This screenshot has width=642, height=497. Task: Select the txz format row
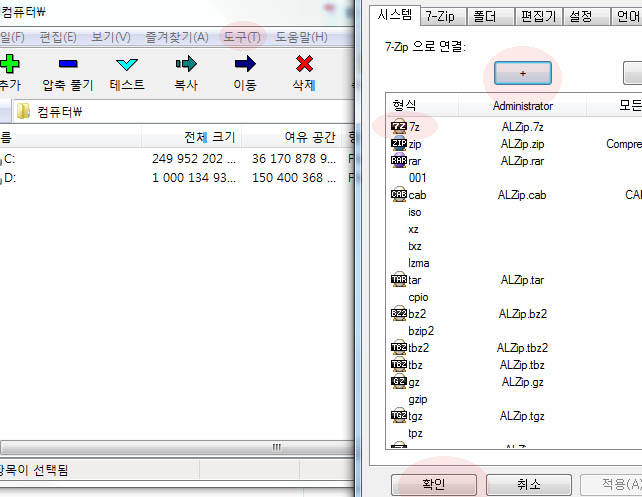[x=514, y=246]
